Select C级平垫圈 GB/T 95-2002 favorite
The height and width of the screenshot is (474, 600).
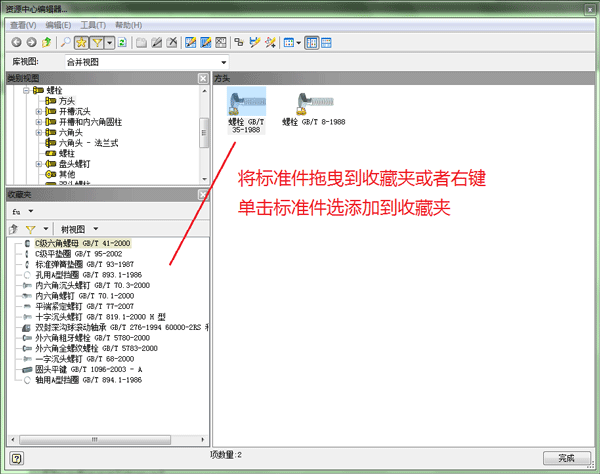78,254
